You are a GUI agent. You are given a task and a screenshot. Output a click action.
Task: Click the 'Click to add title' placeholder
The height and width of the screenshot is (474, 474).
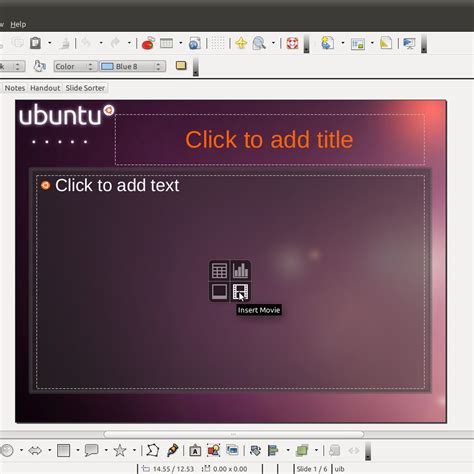coord(270,139)
